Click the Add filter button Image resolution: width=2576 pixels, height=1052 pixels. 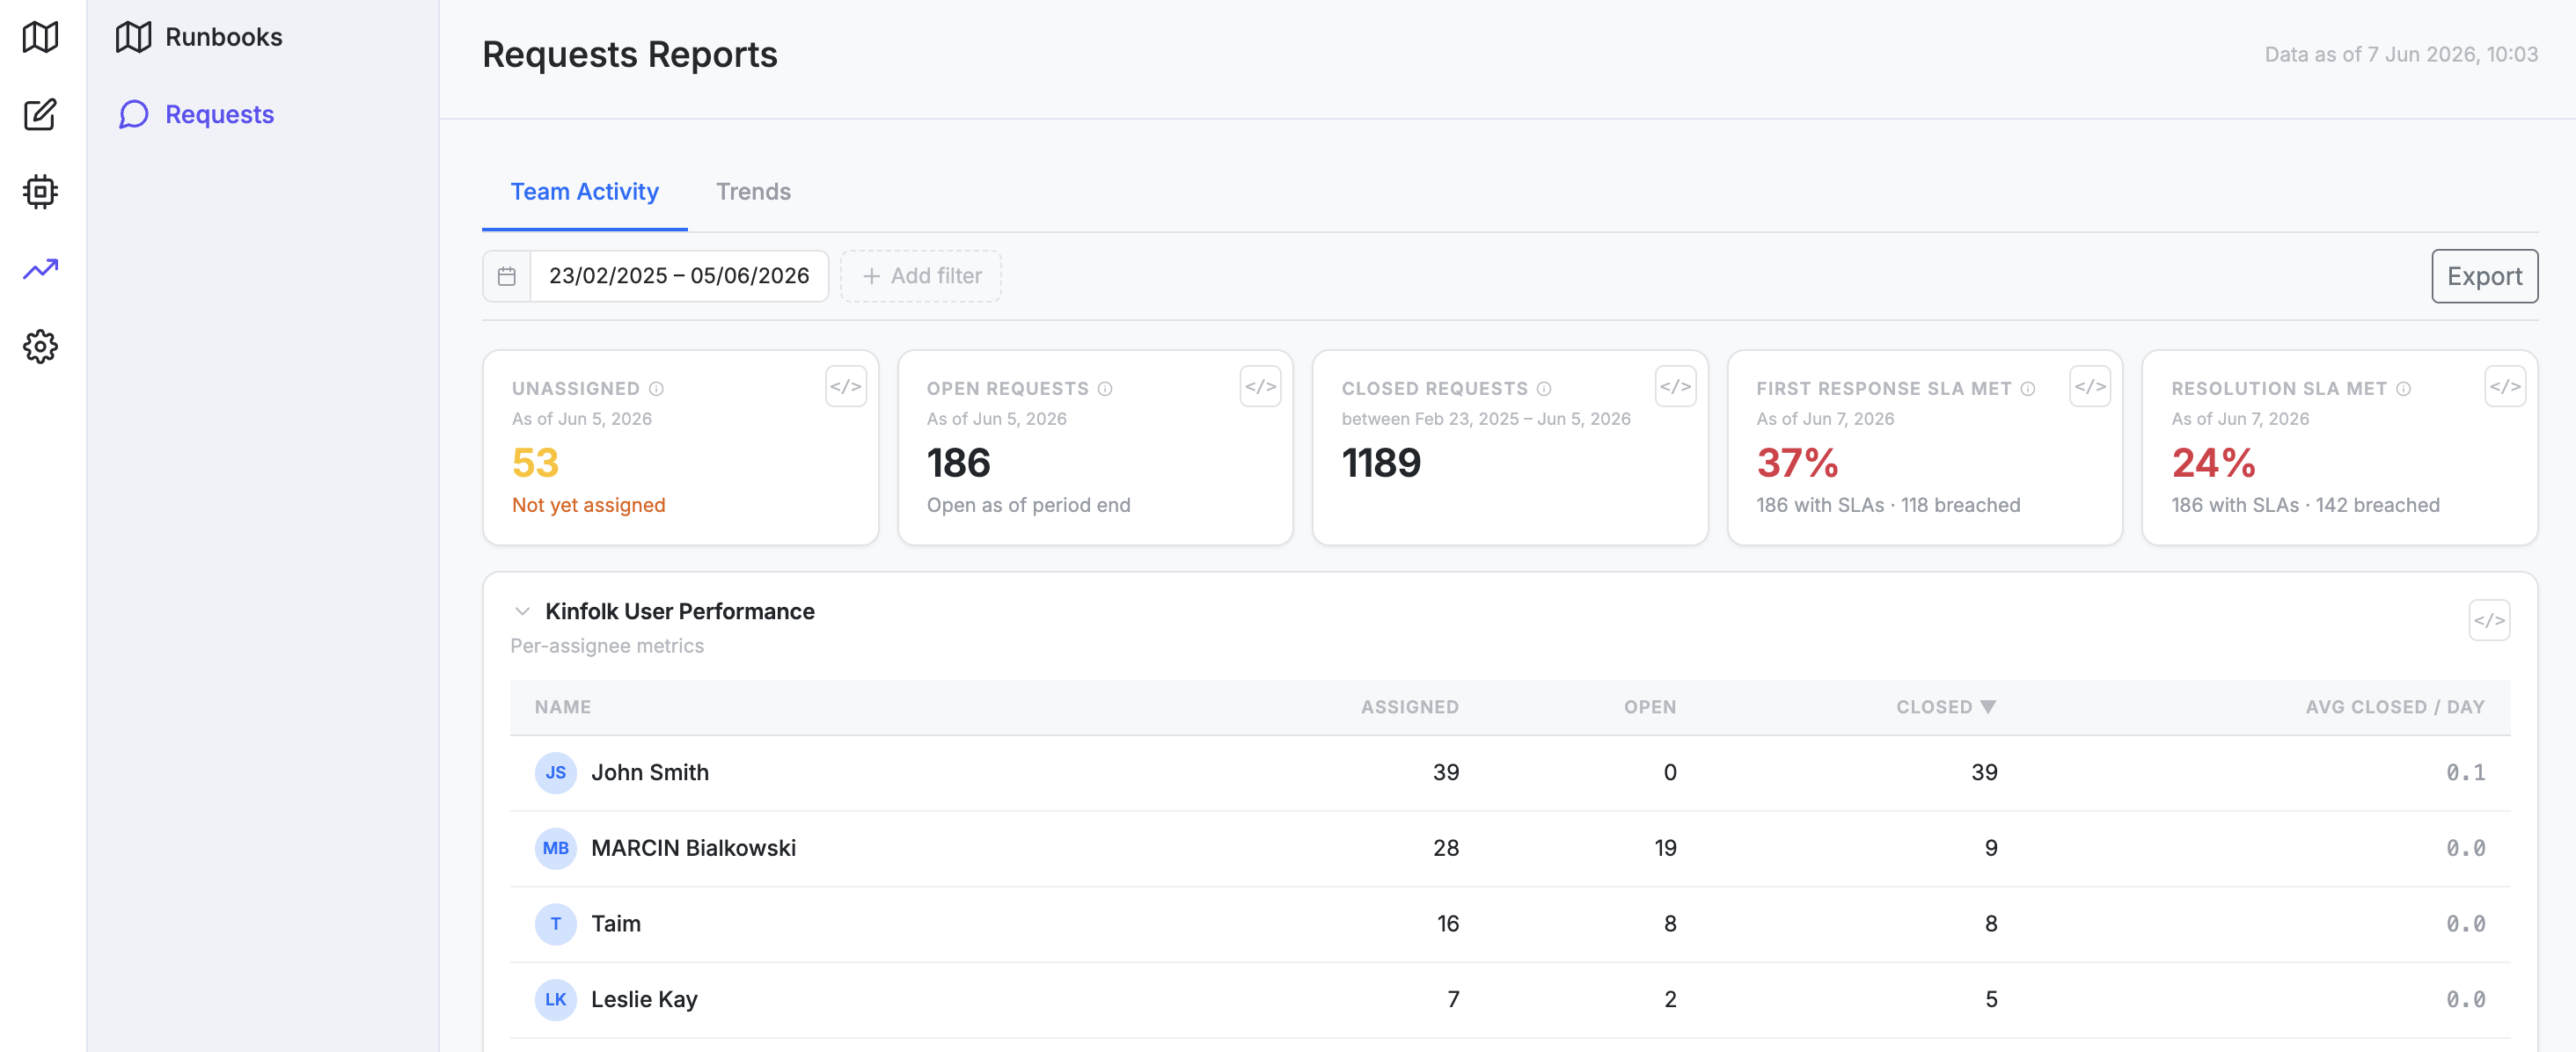[x=920, y=276]
